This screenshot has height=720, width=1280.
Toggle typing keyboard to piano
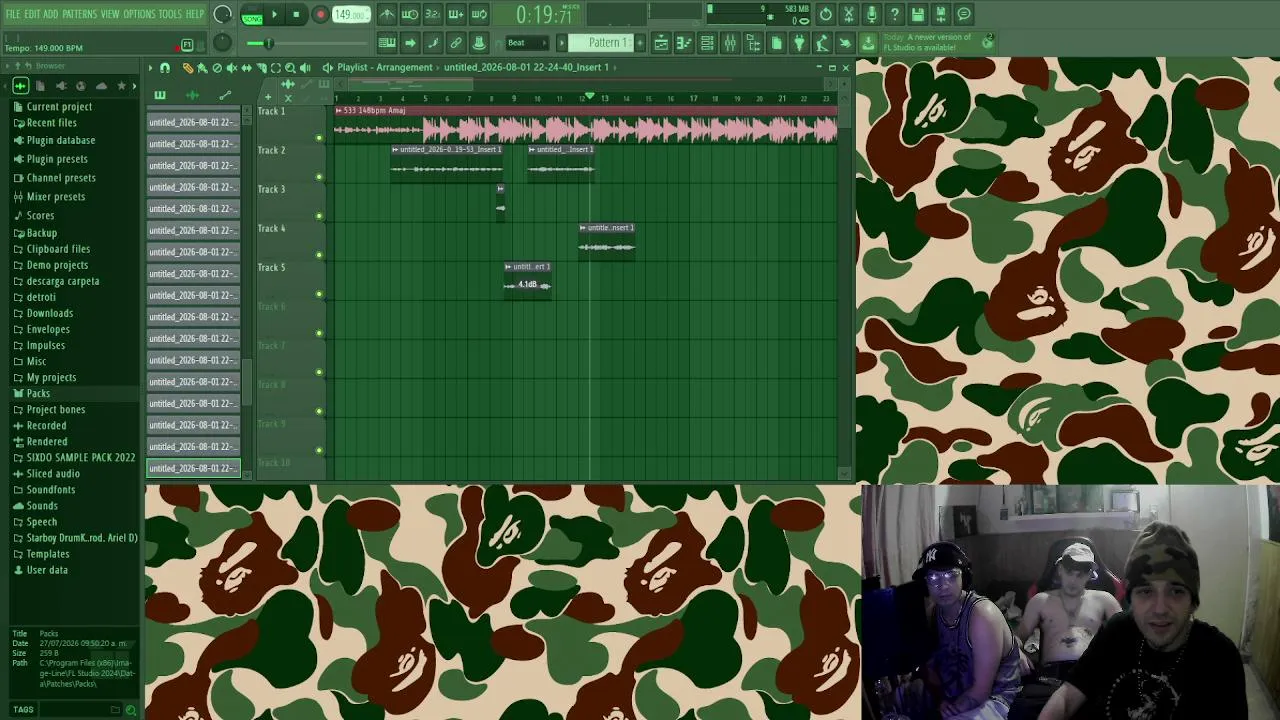(x=387, y=43)
